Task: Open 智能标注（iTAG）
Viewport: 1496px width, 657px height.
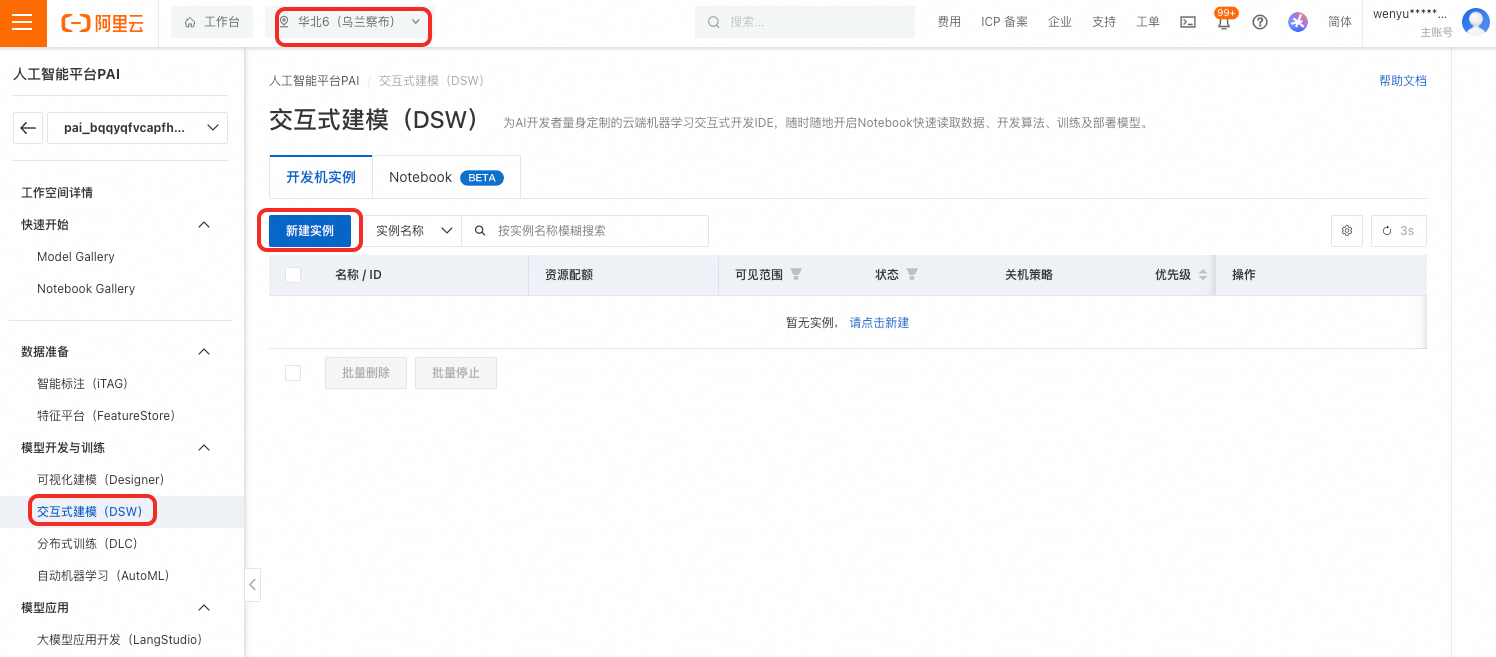Action: [83, 384]
